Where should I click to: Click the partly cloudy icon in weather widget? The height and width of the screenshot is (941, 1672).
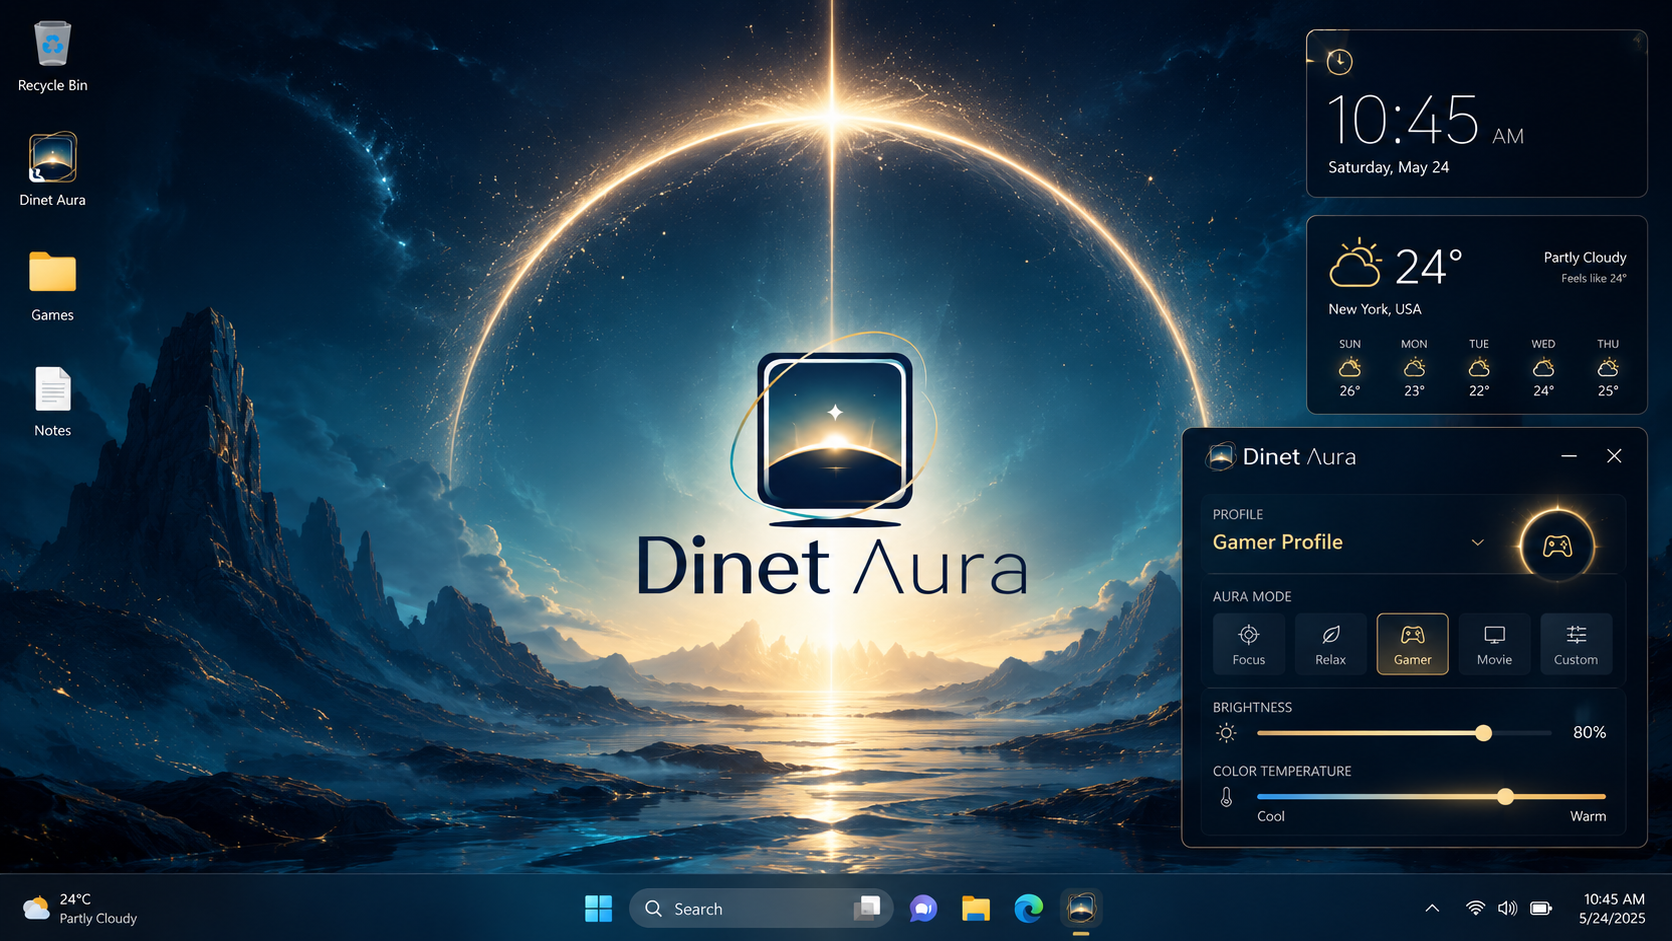[x=1355, y=264]
